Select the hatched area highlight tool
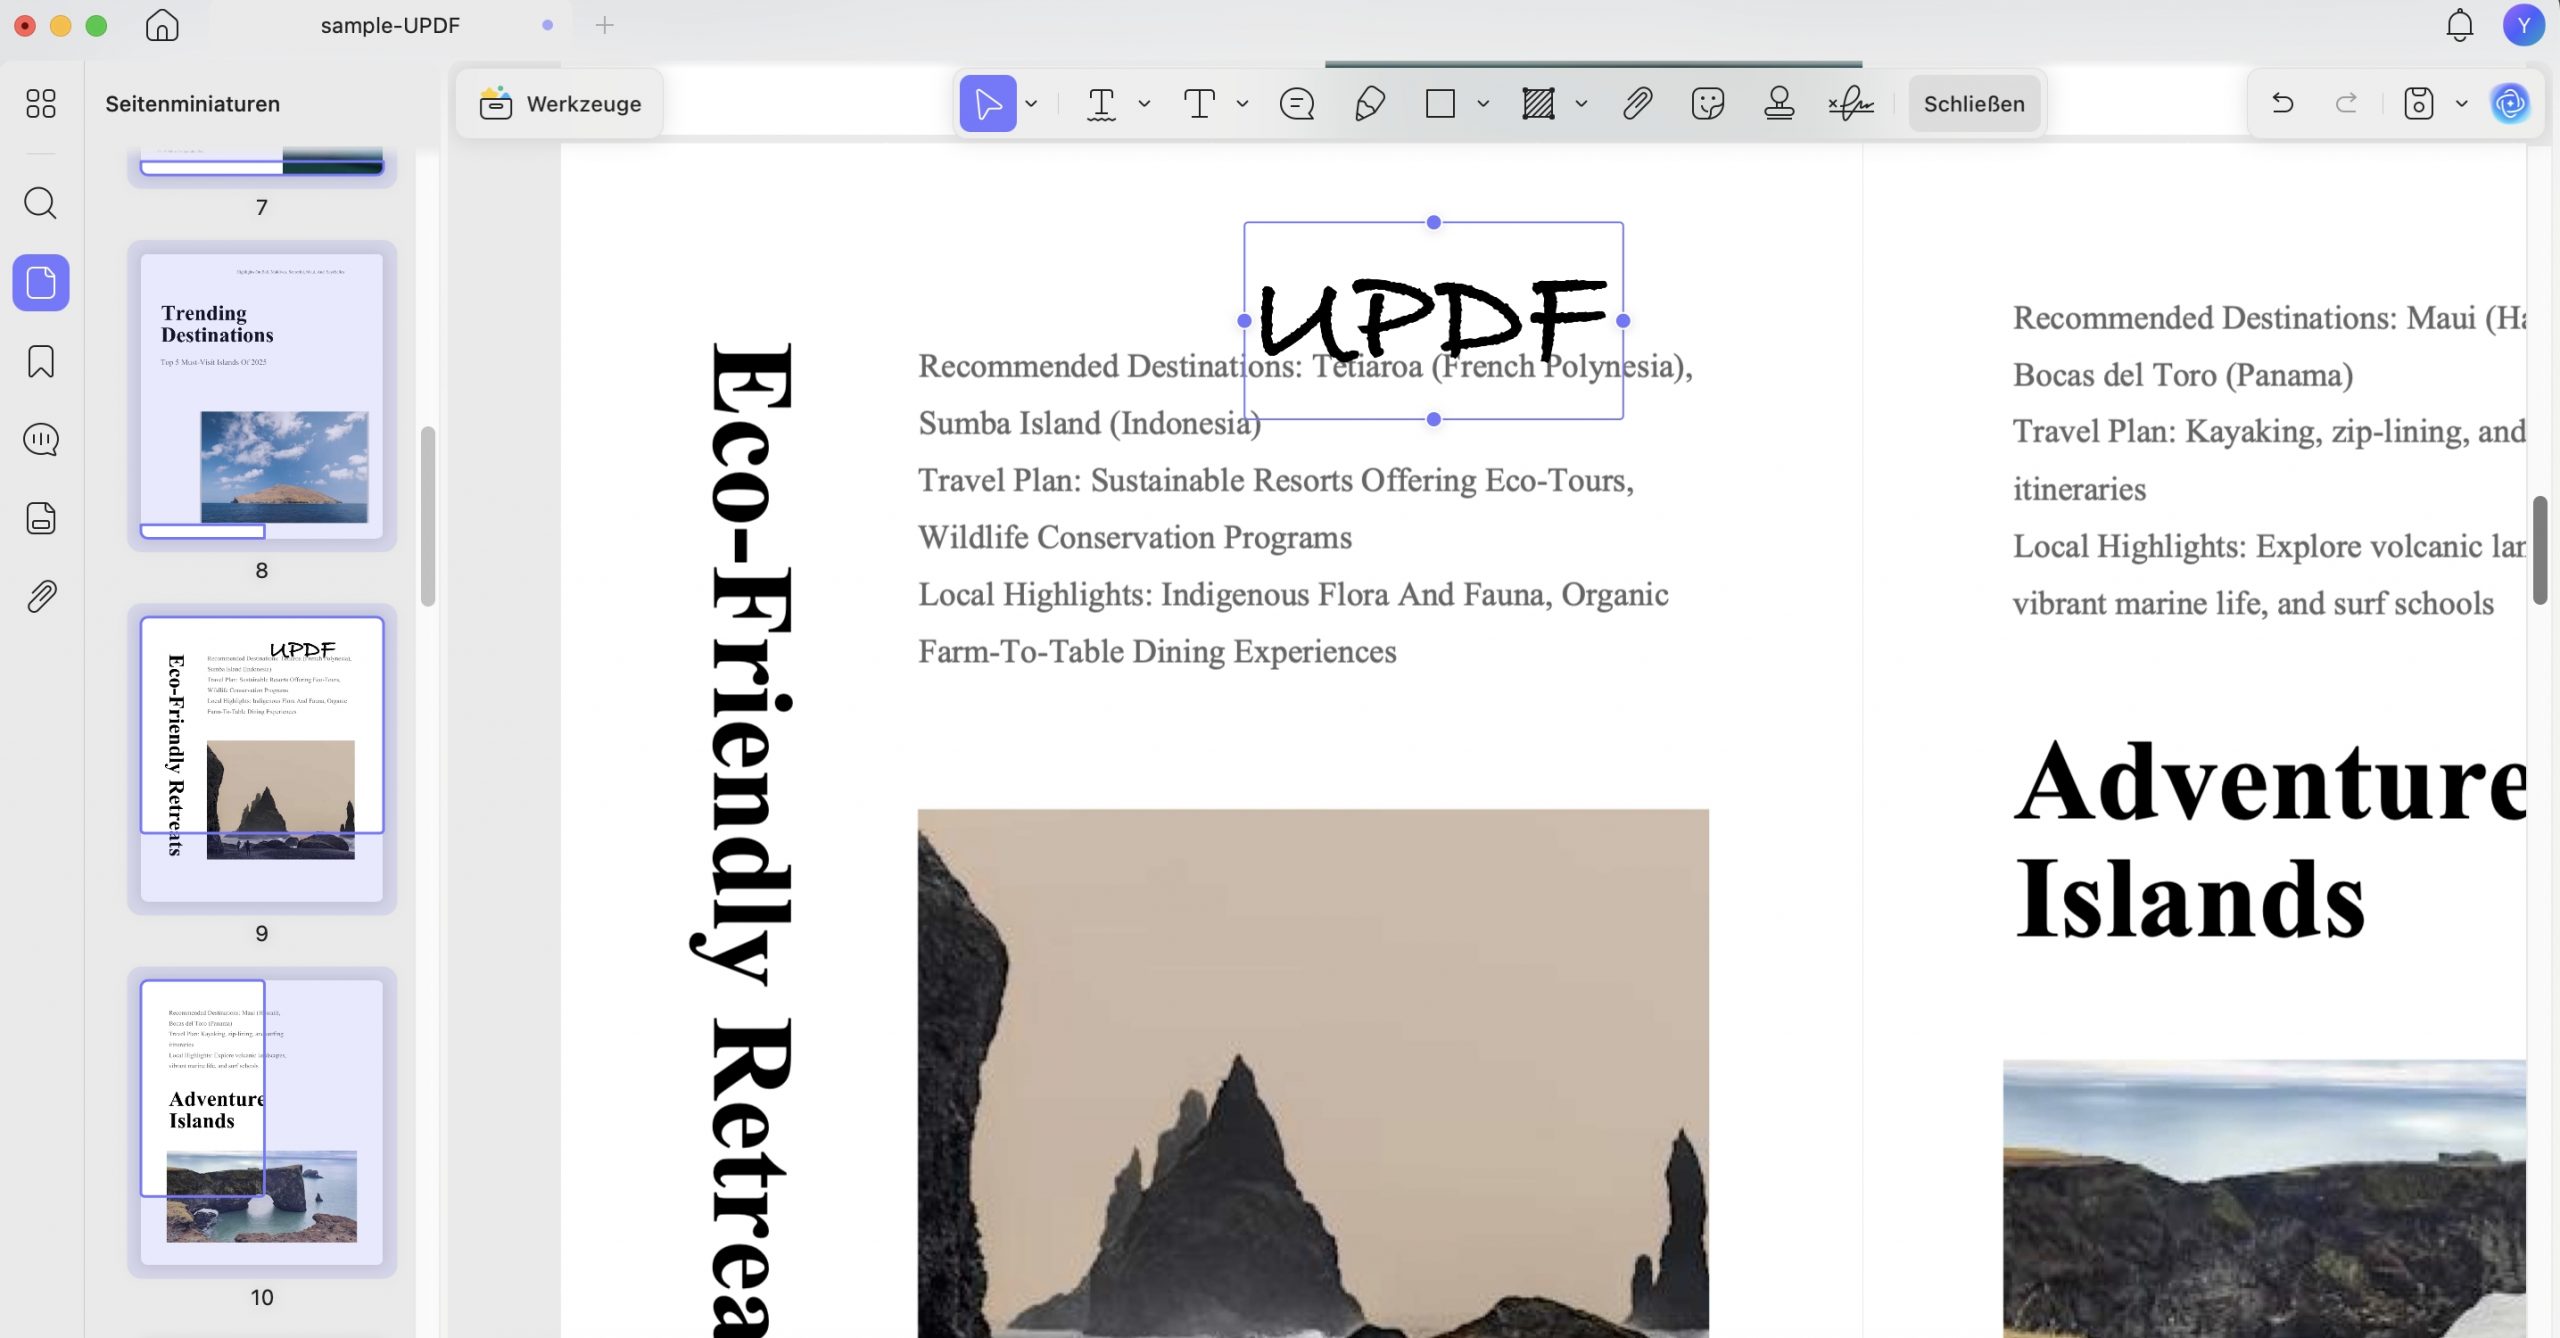 1538,103
